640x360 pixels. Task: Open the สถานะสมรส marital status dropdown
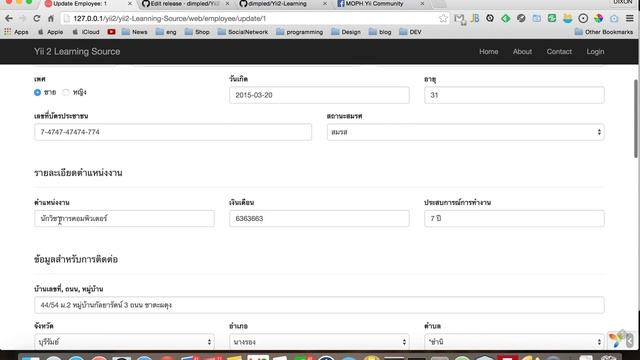tap(465, 132)
